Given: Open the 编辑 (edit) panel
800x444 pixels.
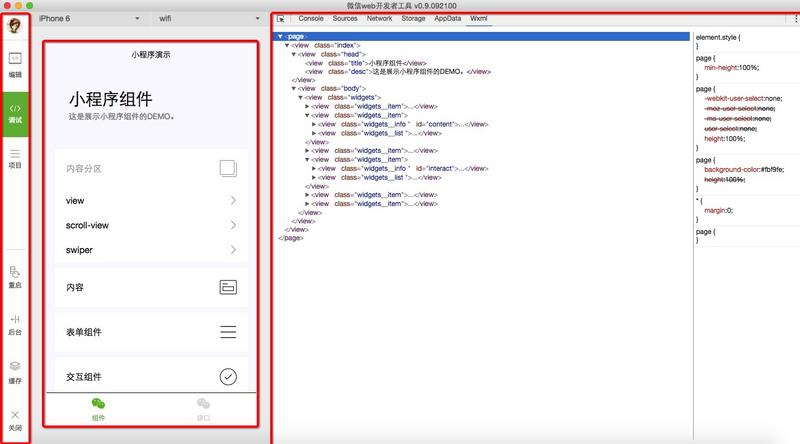Looking at the screenshot, I should tap(15, 65).
